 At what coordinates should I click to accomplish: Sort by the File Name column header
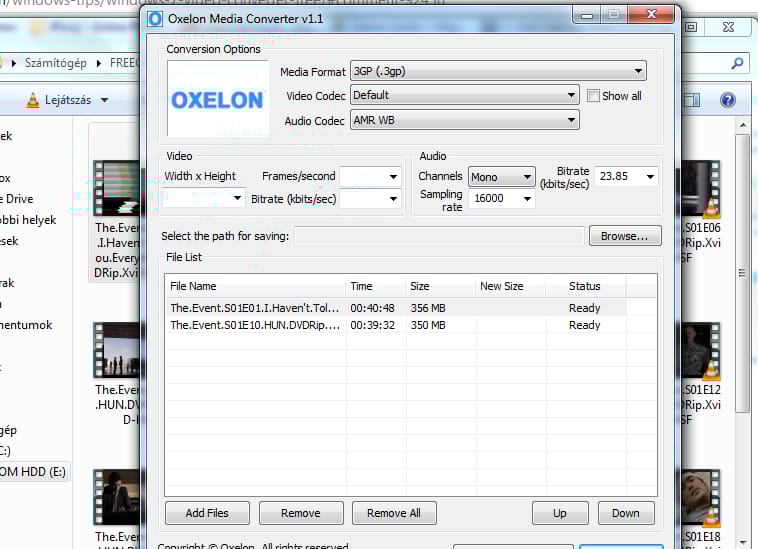256,286
